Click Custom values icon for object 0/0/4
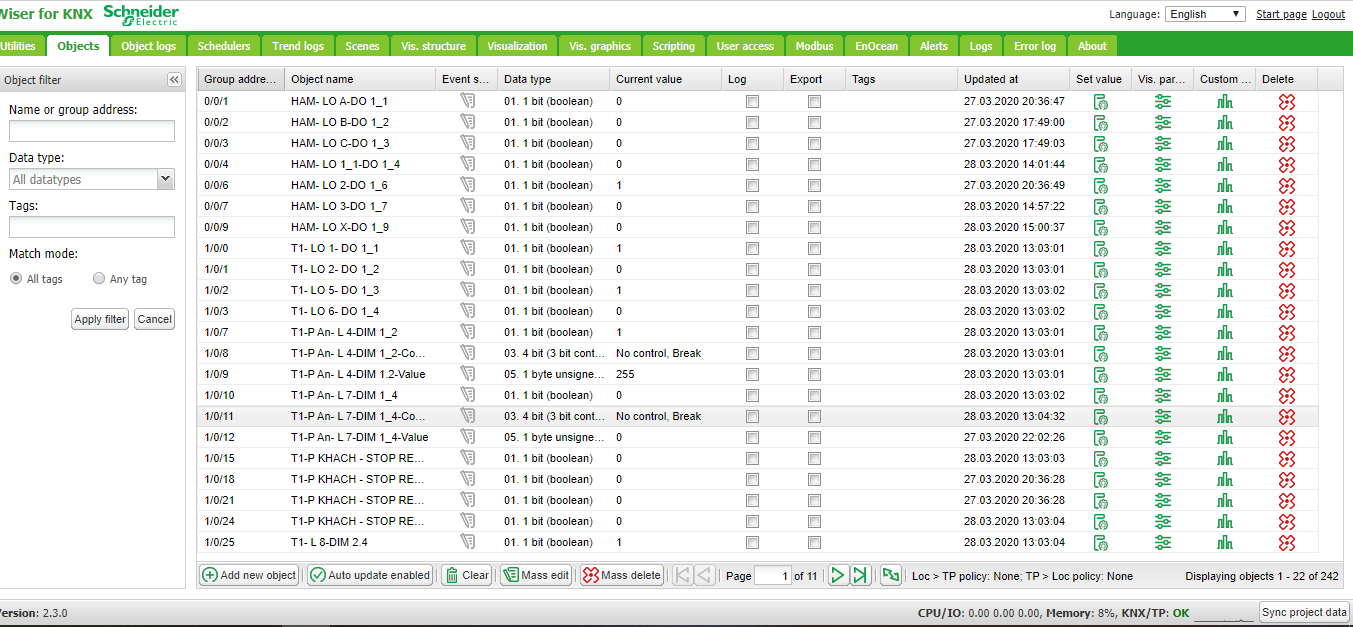The width and height of the screenshot is (1353, 627). tap(1225, 164)
